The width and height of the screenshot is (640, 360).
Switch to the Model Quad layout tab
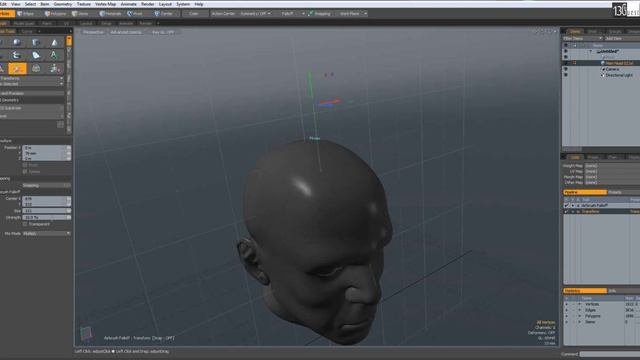(24, 23)
